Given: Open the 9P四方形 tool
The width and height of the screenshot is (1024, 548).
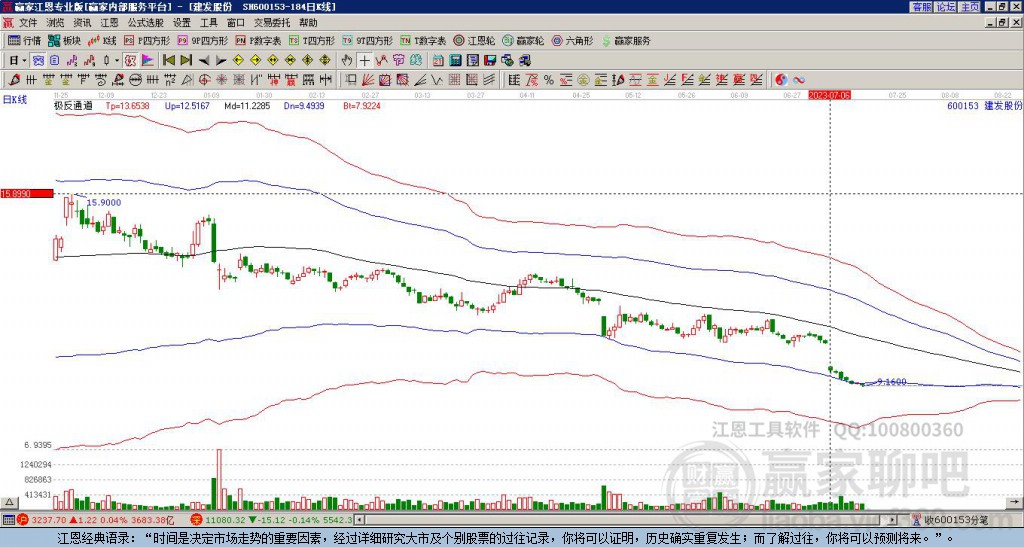Looking at the screenshot, I should coord(202,40).
